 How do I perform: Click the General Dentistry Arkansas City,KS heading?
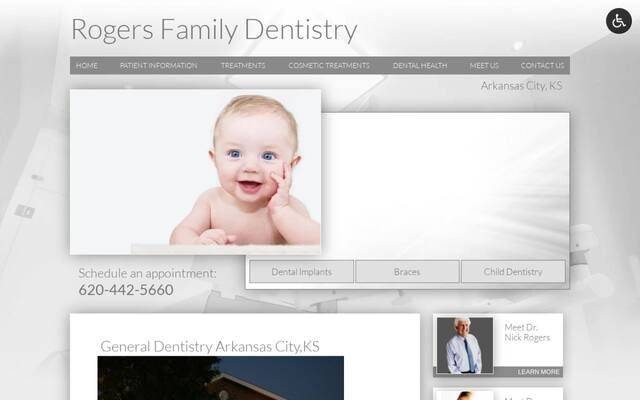point(210,347)
